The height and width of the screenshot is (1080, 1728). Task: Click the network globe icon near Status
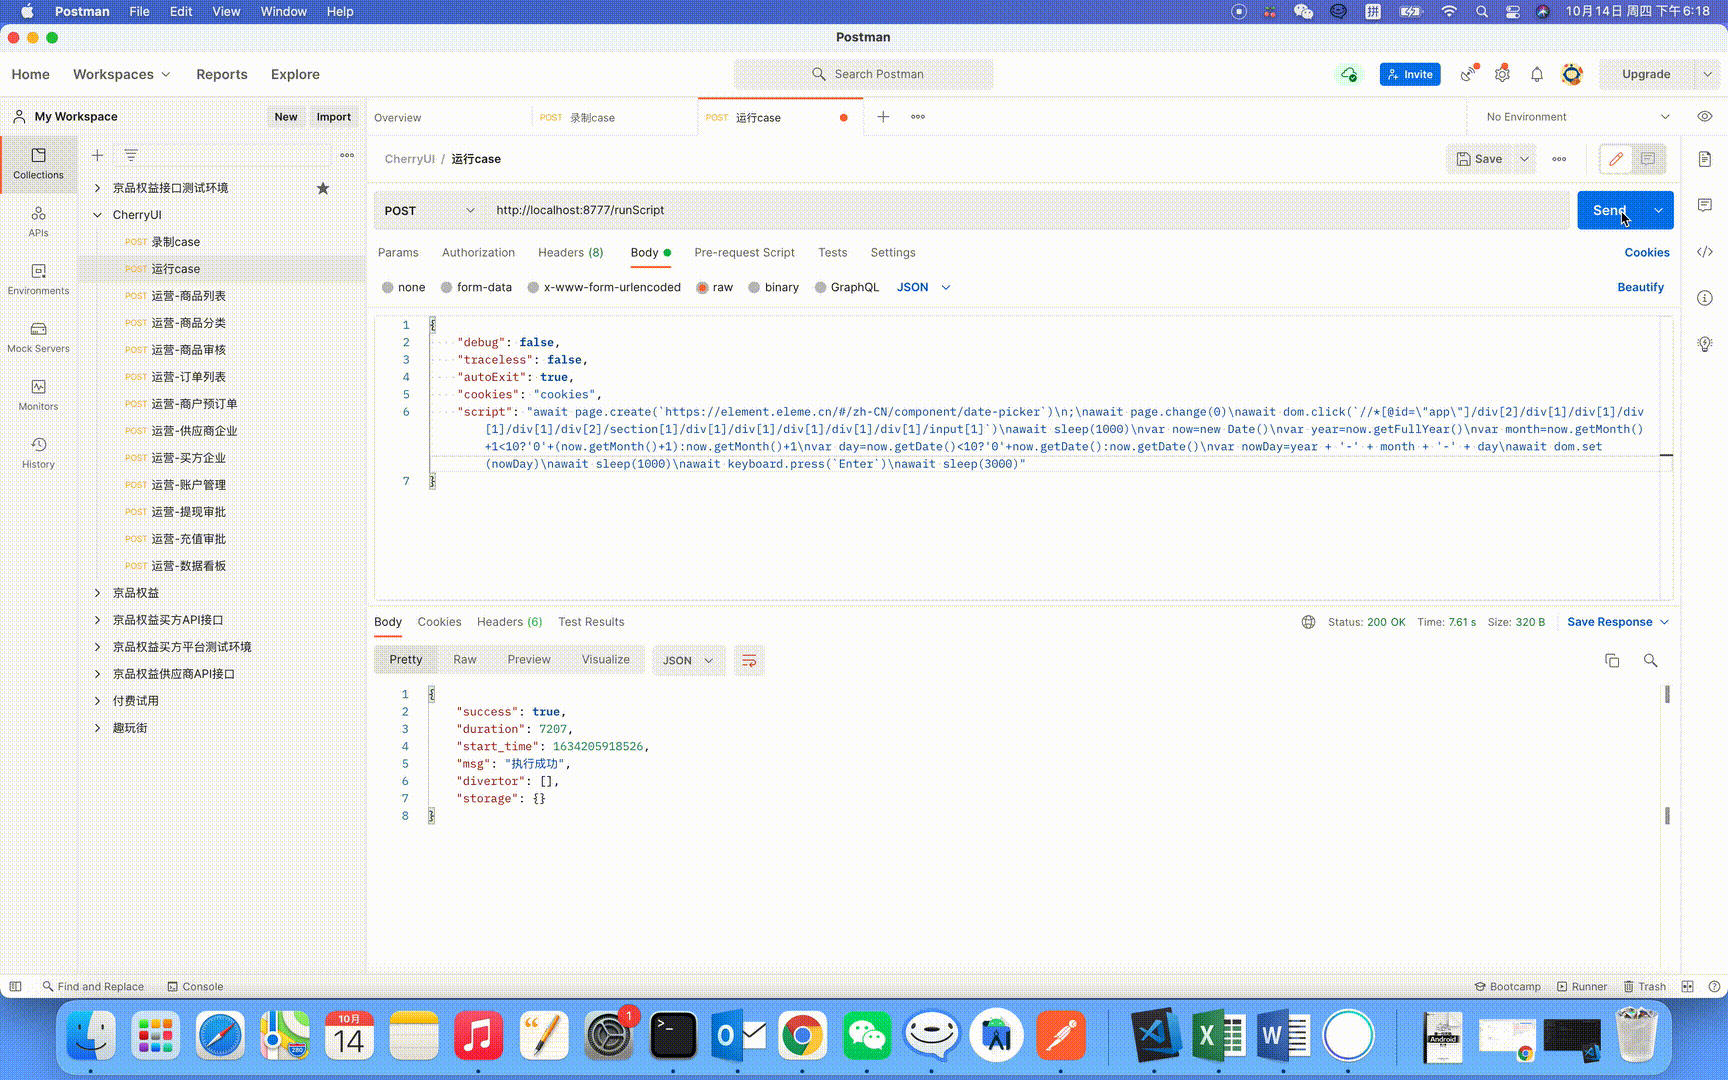[x=1308, y=622]
